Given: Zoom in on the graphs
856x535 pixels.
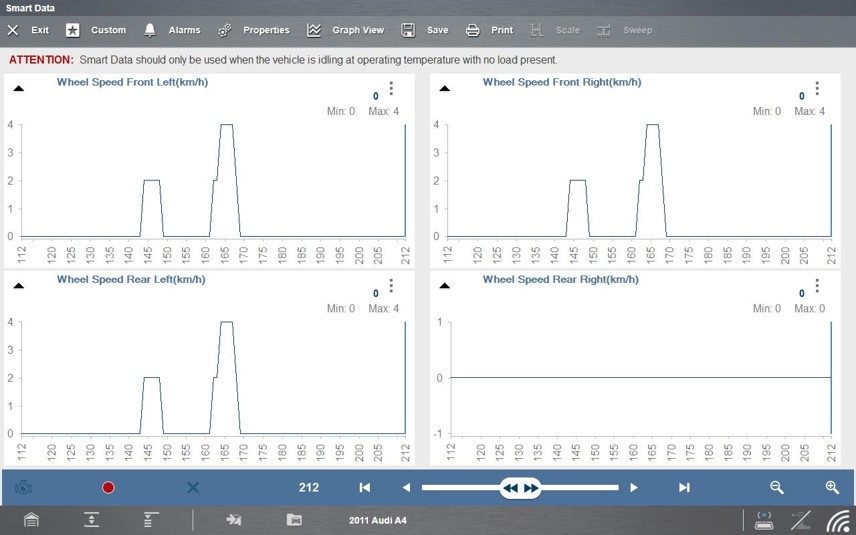Looking at the screenshot, I should (x=831, y=488).
